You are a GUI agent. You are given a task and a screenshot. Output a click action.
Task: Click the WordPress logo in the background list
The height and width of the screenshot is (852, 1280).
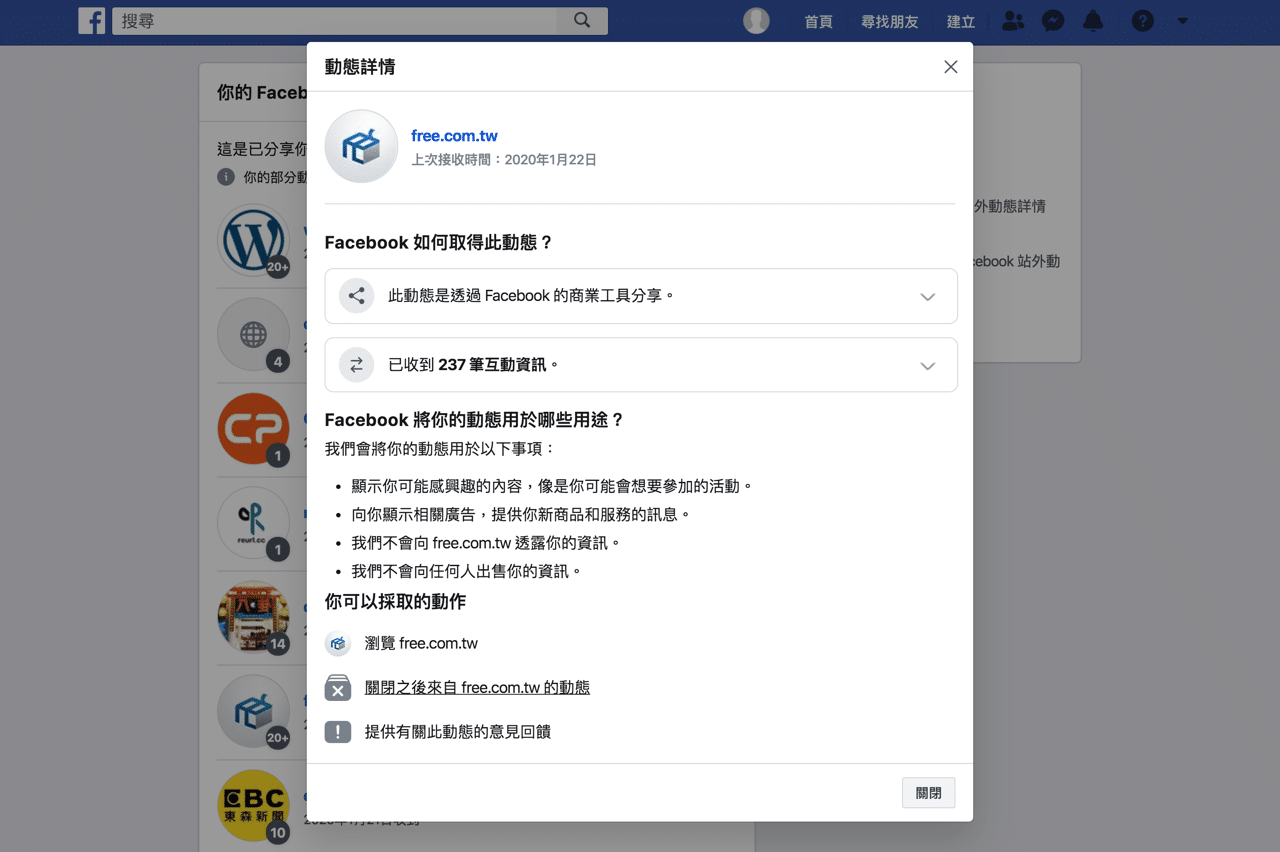[x=254, y=241]
